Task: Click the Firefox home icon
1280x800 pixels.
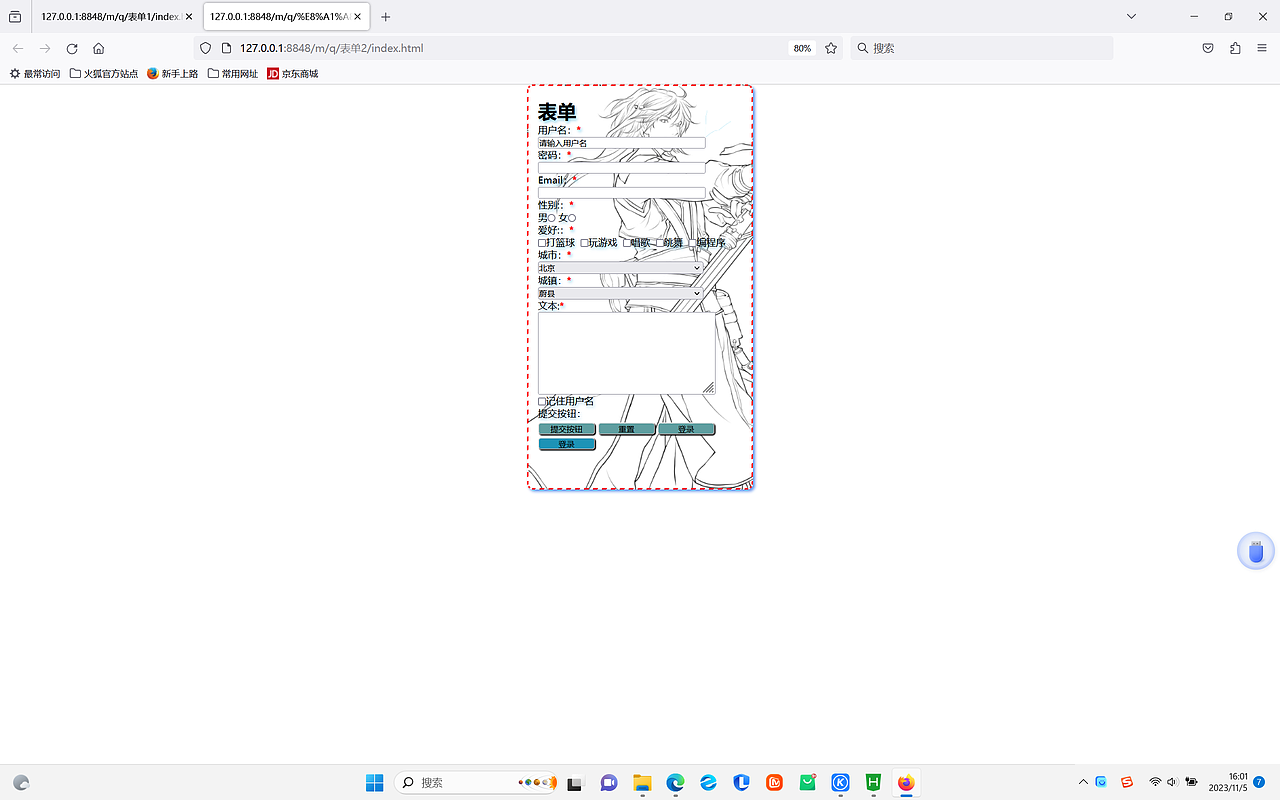Action: pyautogui.click(x=98, y=47)
